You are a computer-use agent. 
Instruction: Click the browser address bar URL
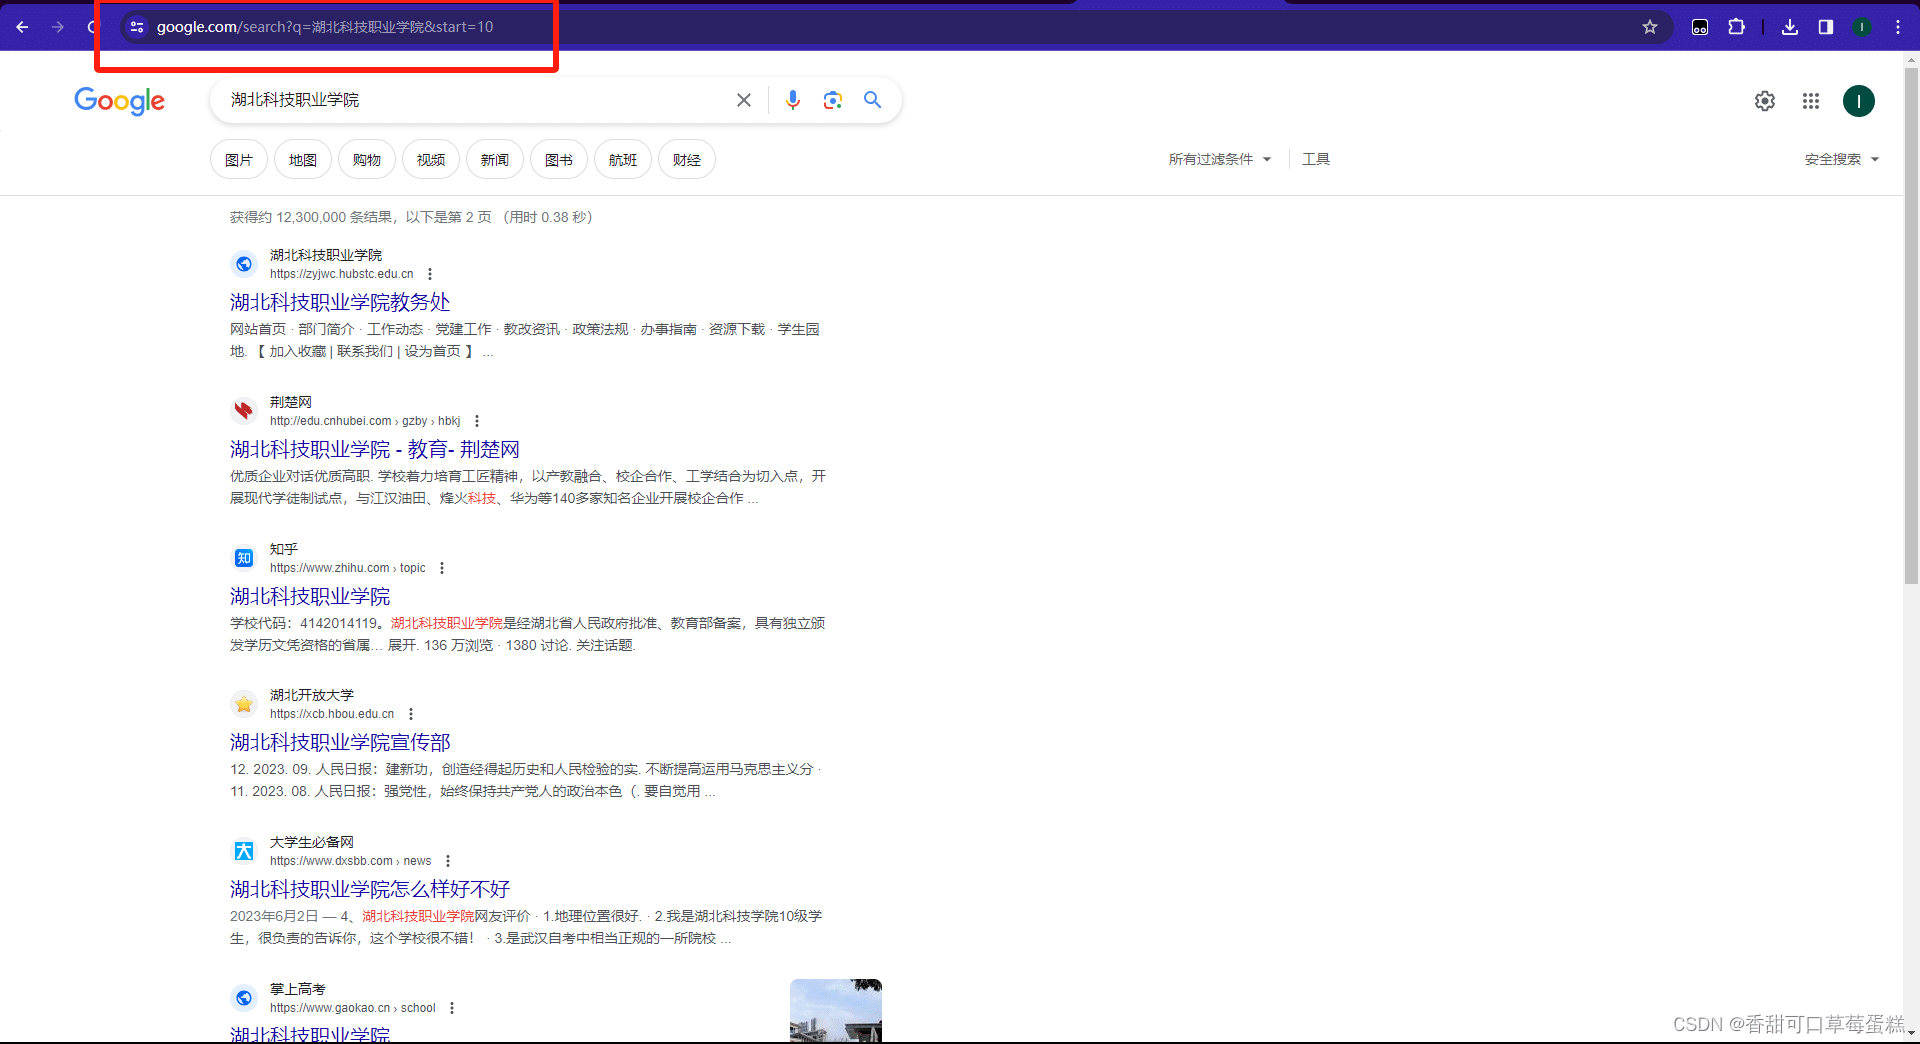pyautogui.click(x=325, y=27)
